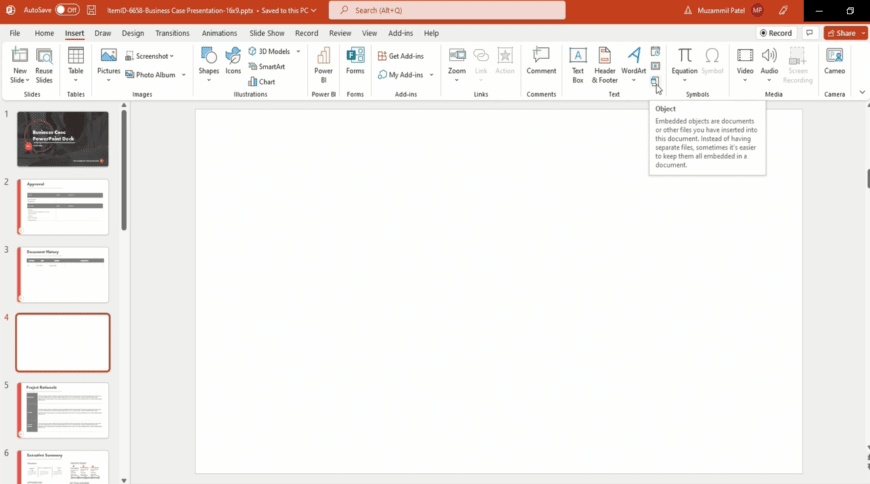
Task: Click the Share button
Action: click(845, 33)
